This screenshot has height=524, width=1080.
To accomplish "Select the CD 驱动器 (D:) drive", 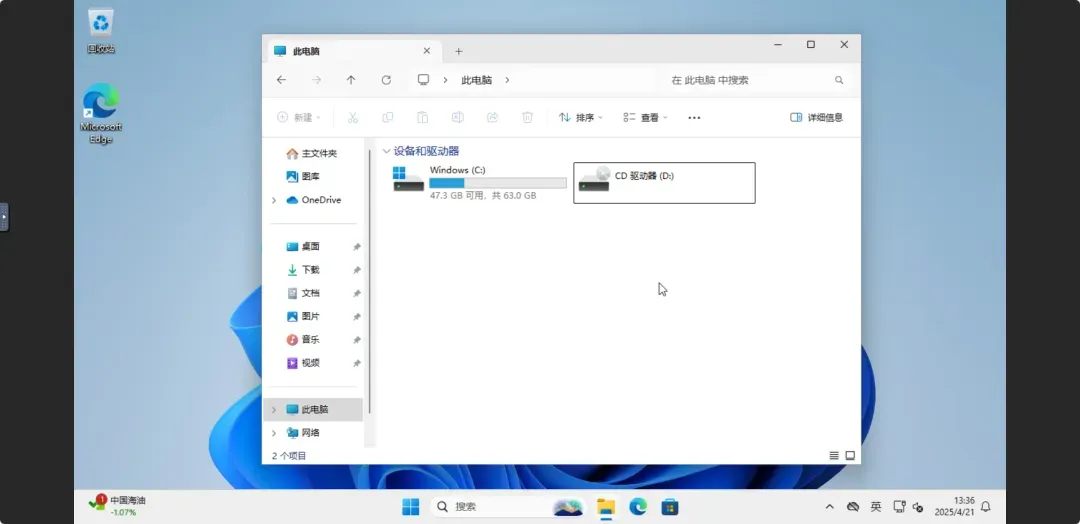I will click(x=664, y=182).
